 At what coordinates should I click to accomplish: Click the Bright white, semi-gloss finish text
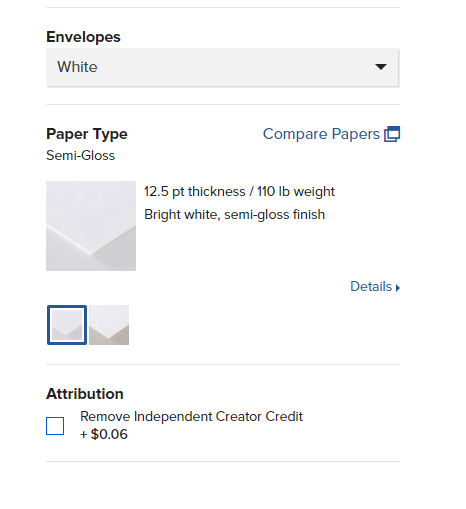234,214
